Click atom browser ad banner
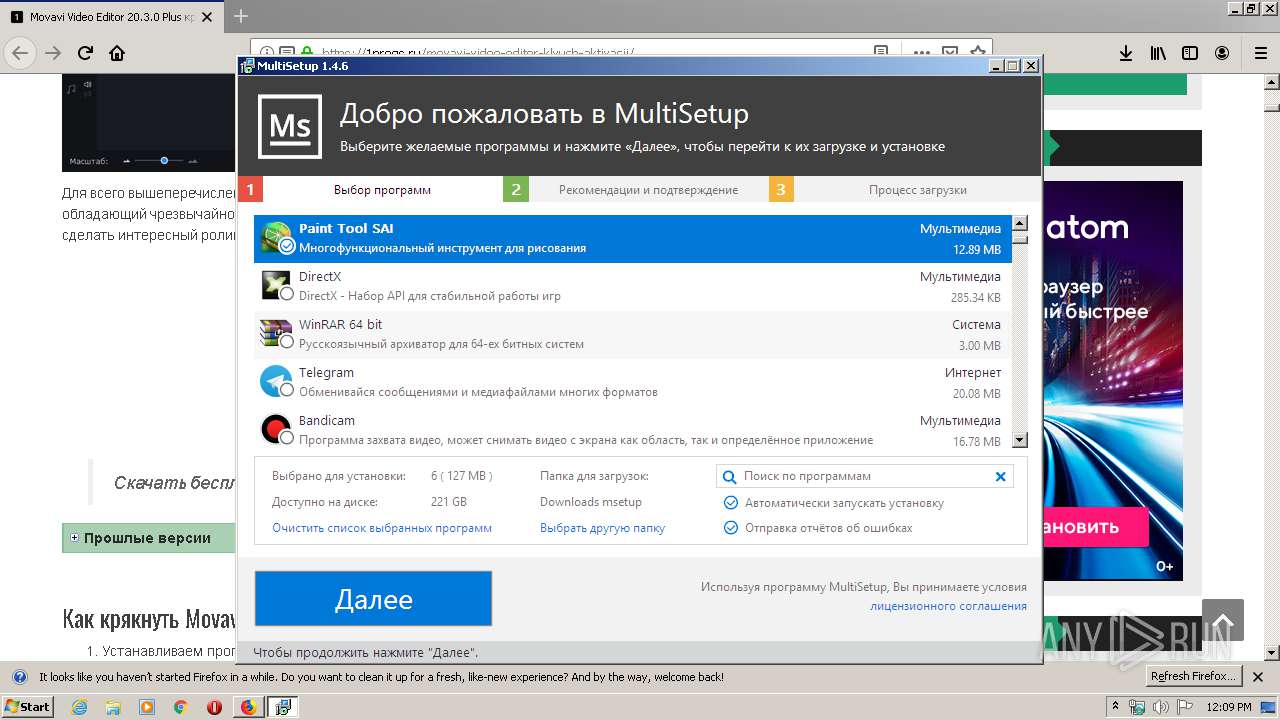 [1112, 380]
